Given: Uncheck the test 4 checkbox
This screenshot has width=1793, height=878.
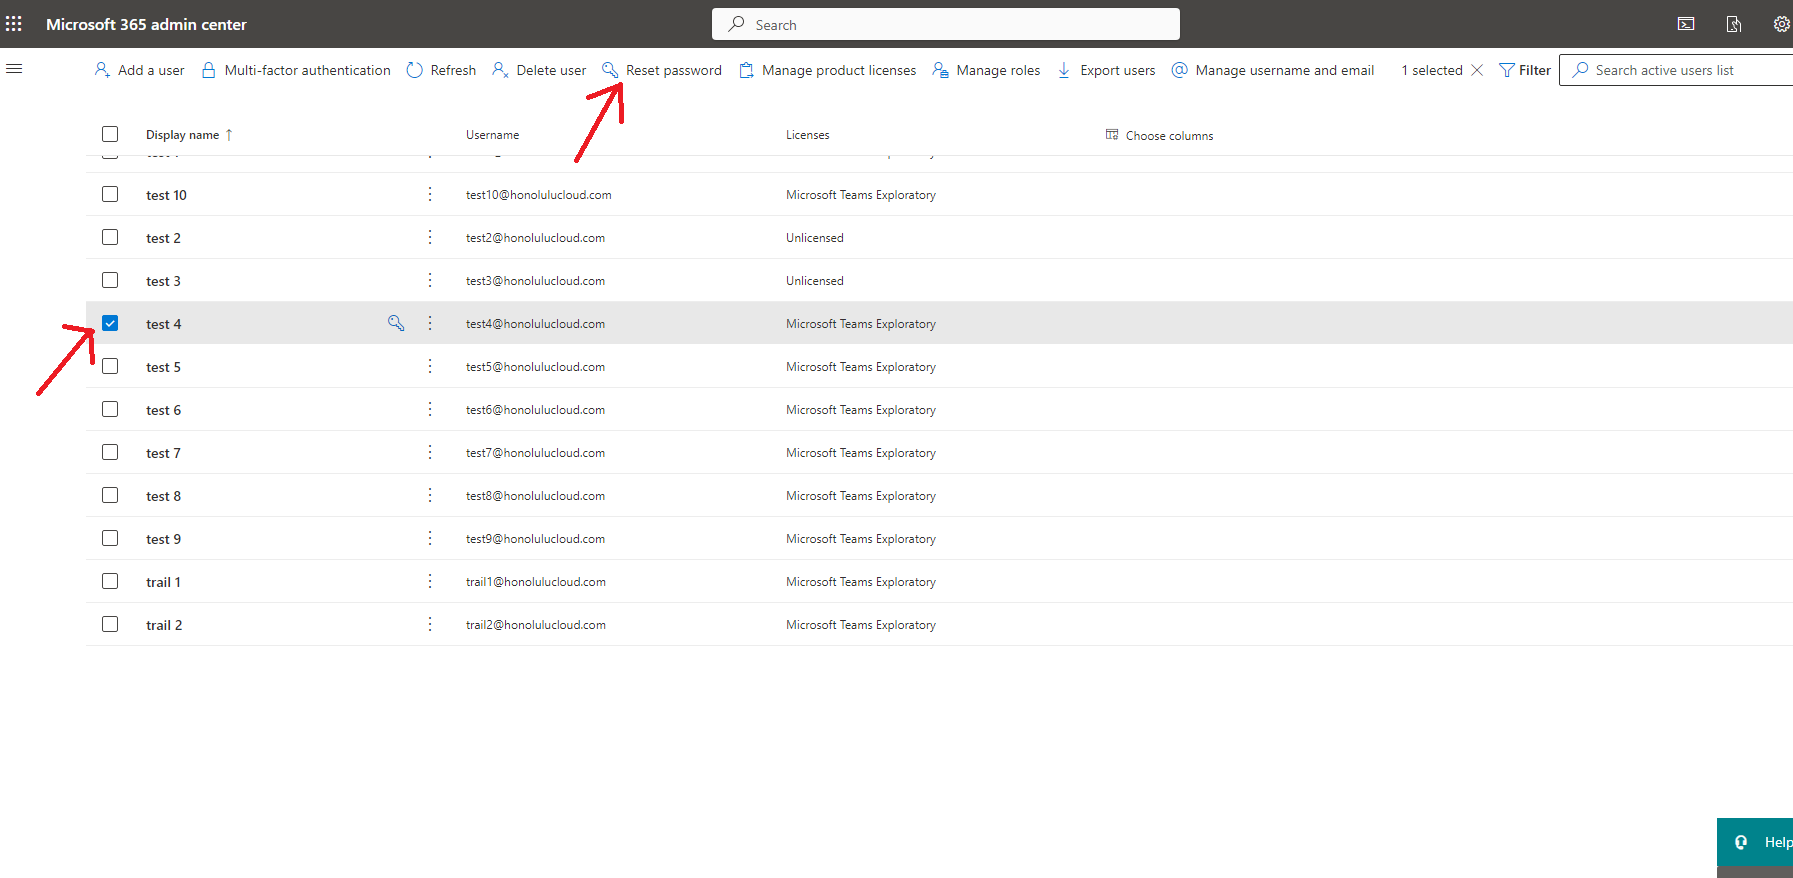Looking at the screenshot, I should coord(110,323).
